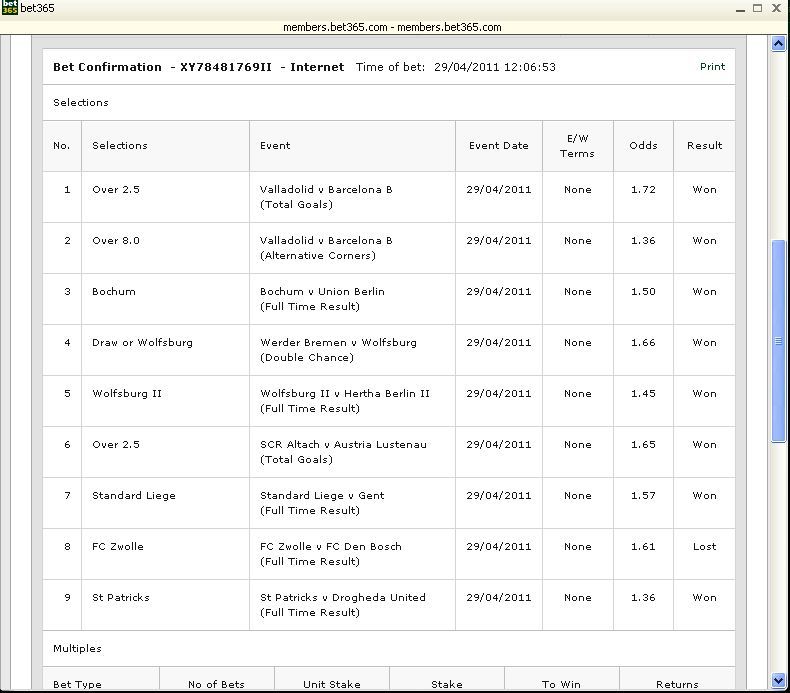Click time of bet 29/04/2011 12:06:53
This screenshot has height=693, width=790.
coord(495,67)
